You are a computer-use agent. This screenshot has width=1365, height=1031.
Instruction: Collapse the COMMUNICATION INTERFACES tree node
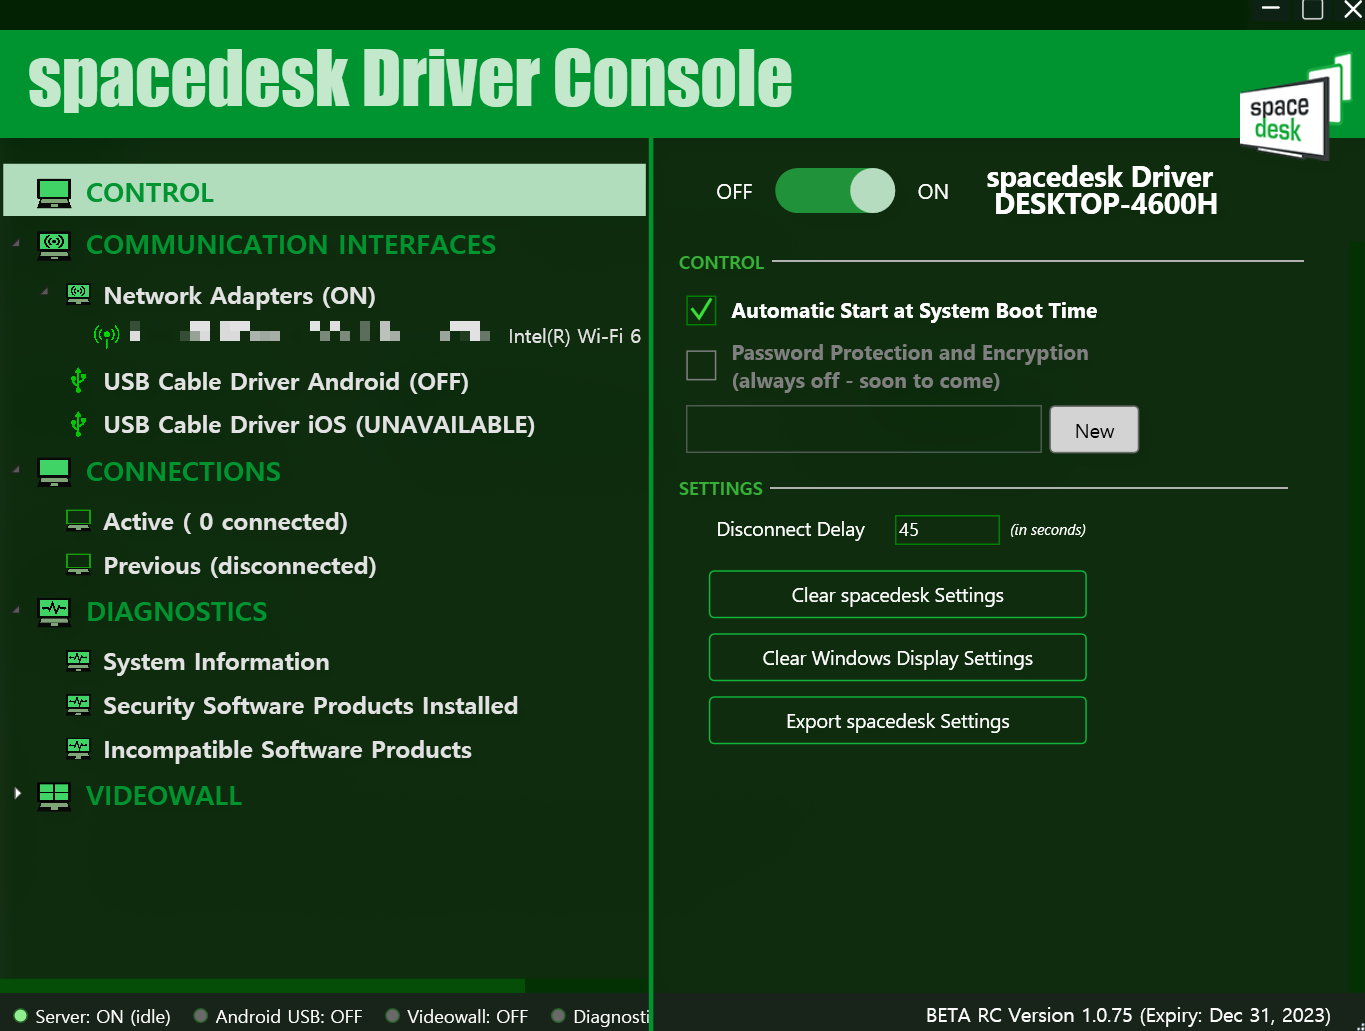tap(16, 243)
